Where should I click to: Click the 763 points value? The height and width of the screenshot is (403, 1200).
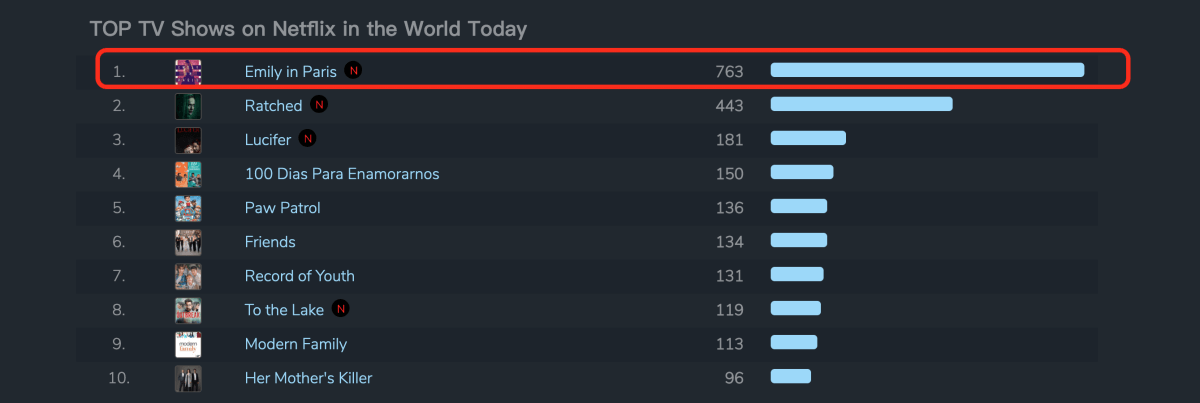(730, 72)
